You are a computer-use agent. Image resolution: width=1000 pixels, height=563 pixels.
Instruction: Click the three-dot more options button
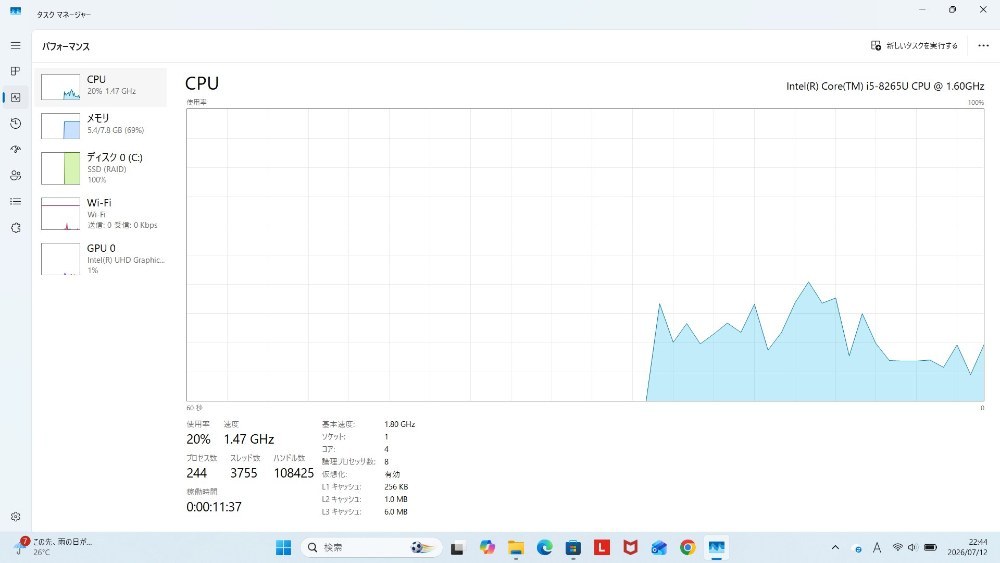tap(983, 46)
